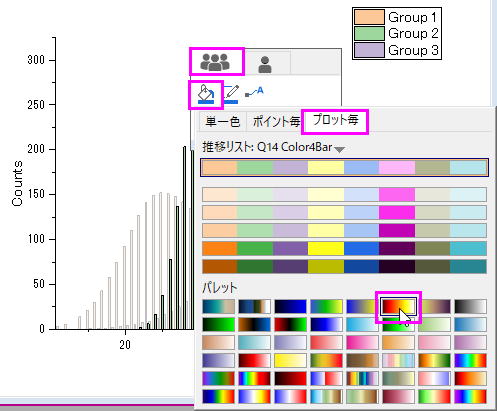Select the プロット毎 tab
This screenshot has height=411, width=497.
(x=335, y=120)
